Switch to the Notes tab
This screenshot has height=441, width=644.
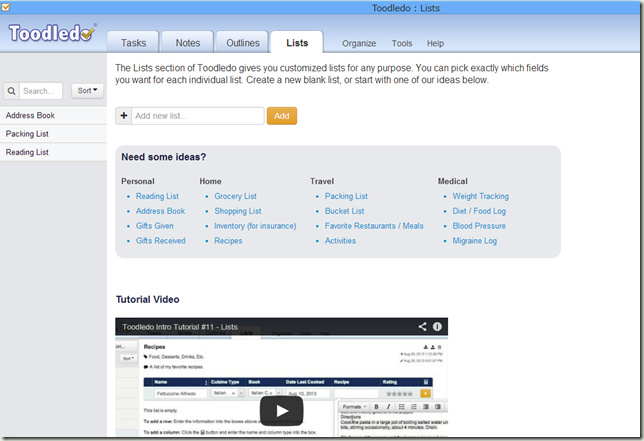pos(188,43)
